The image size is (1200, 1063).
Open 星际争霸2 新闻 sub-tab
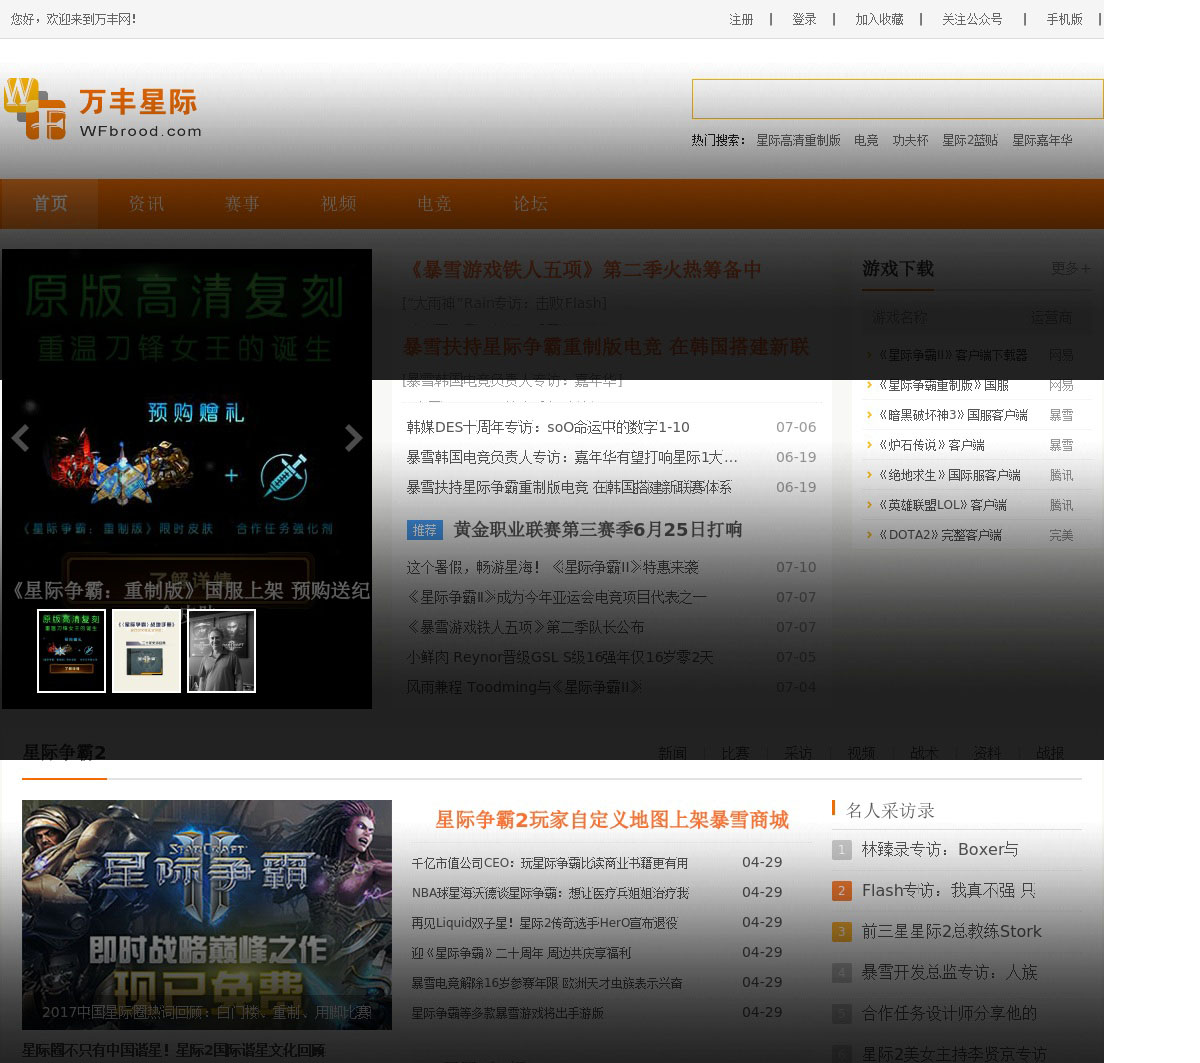point(672,753)
